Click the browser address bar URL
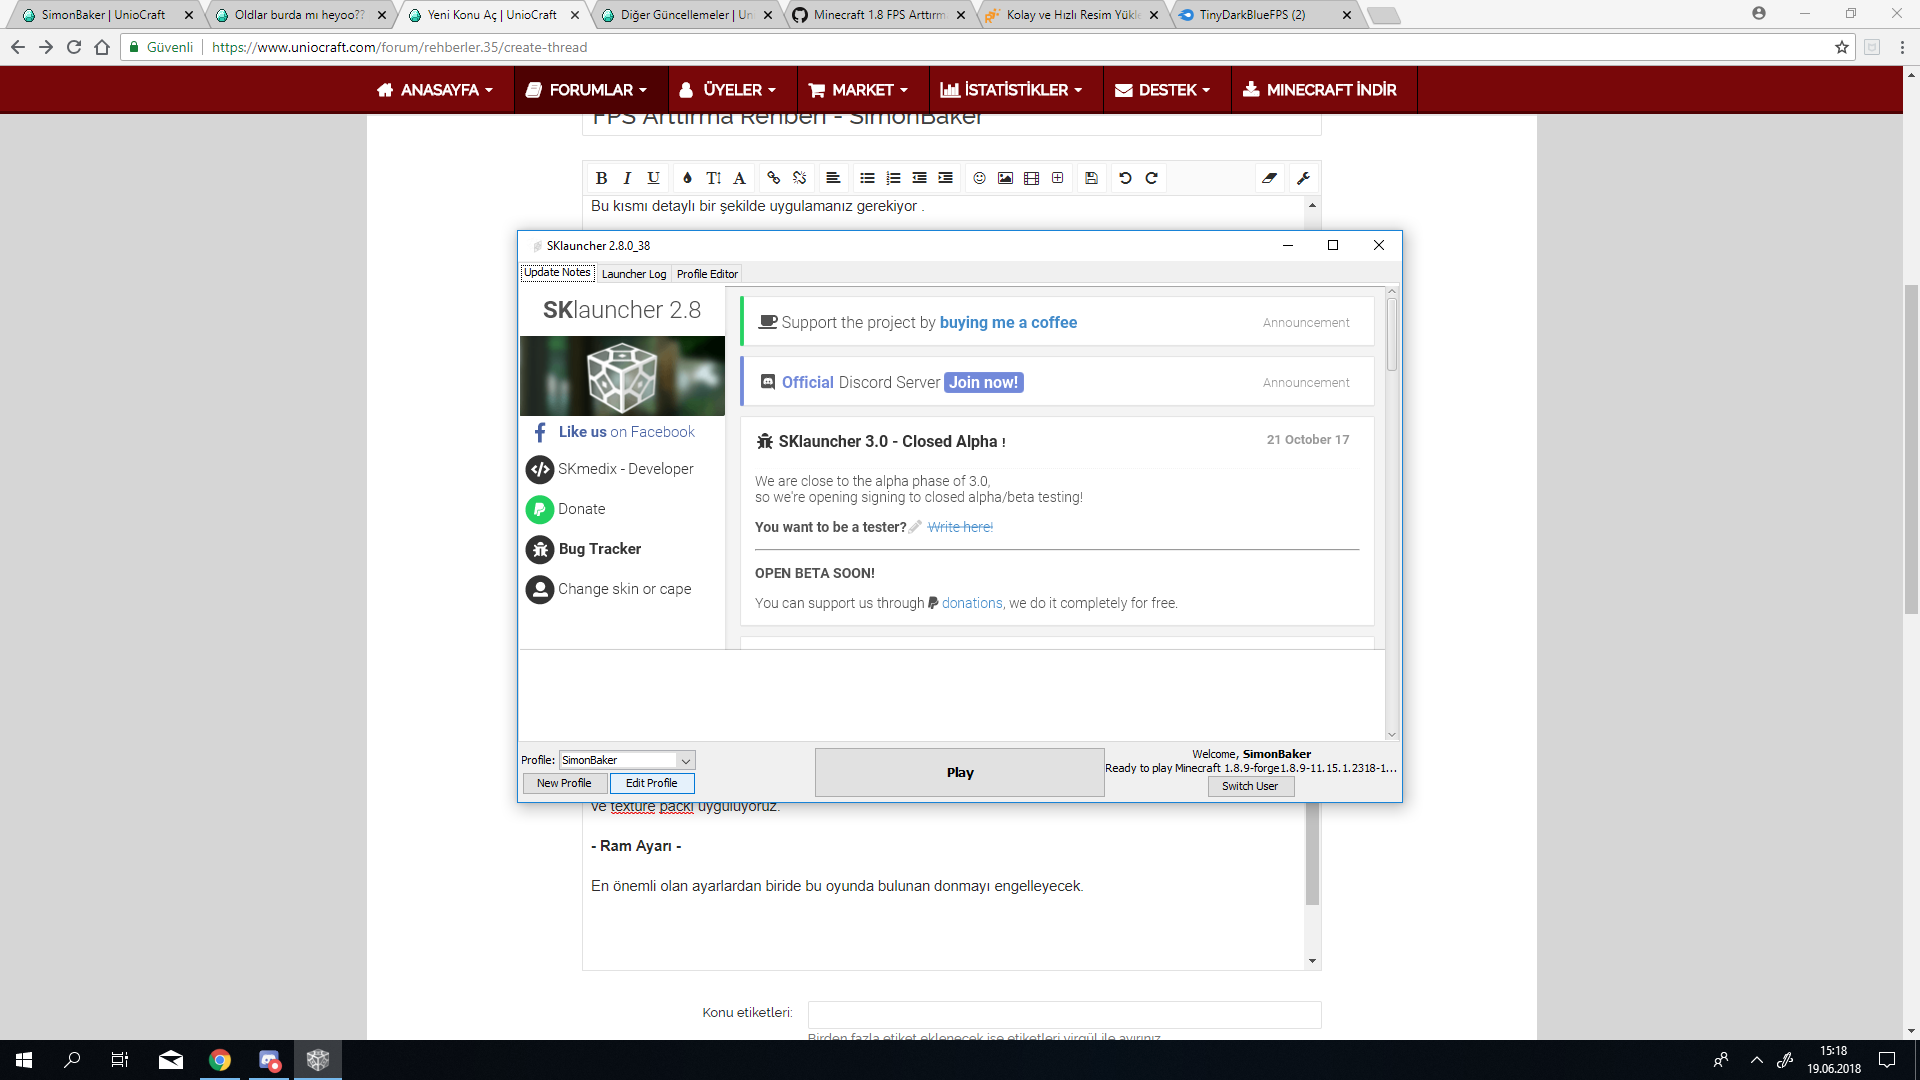 pyautogui.click(x=399, y=47)
